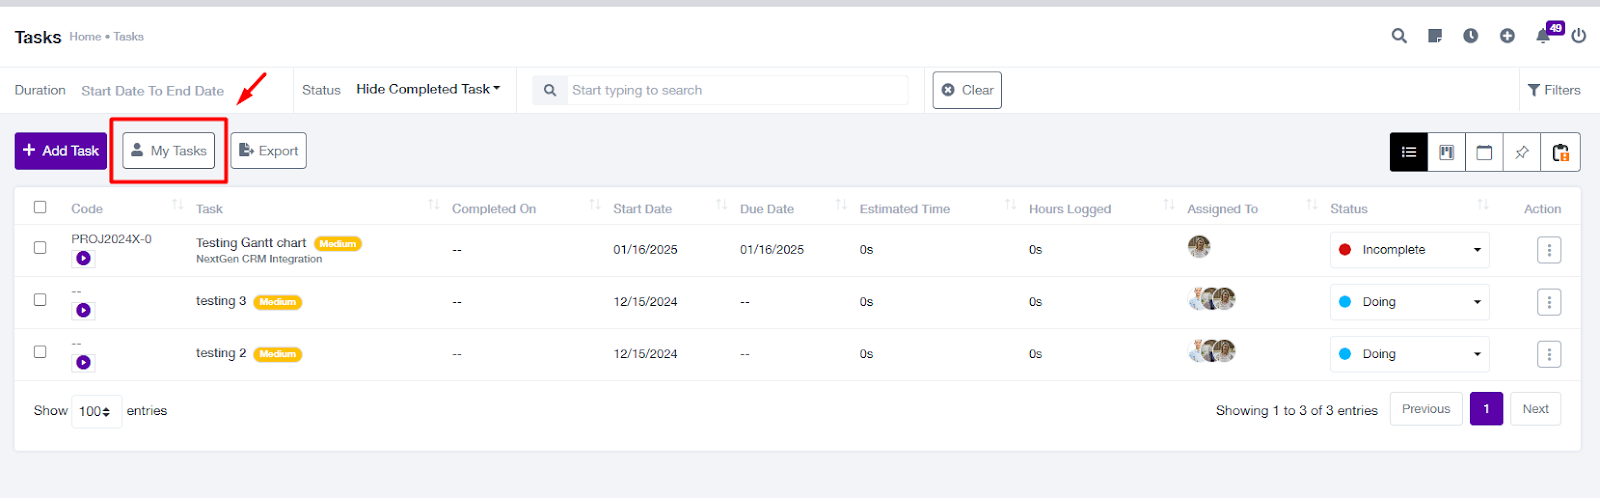The height and width of the screenshot is (498, 1600).
Task: Click Export button
Action: pyautogui.click(x=268, y=151)
